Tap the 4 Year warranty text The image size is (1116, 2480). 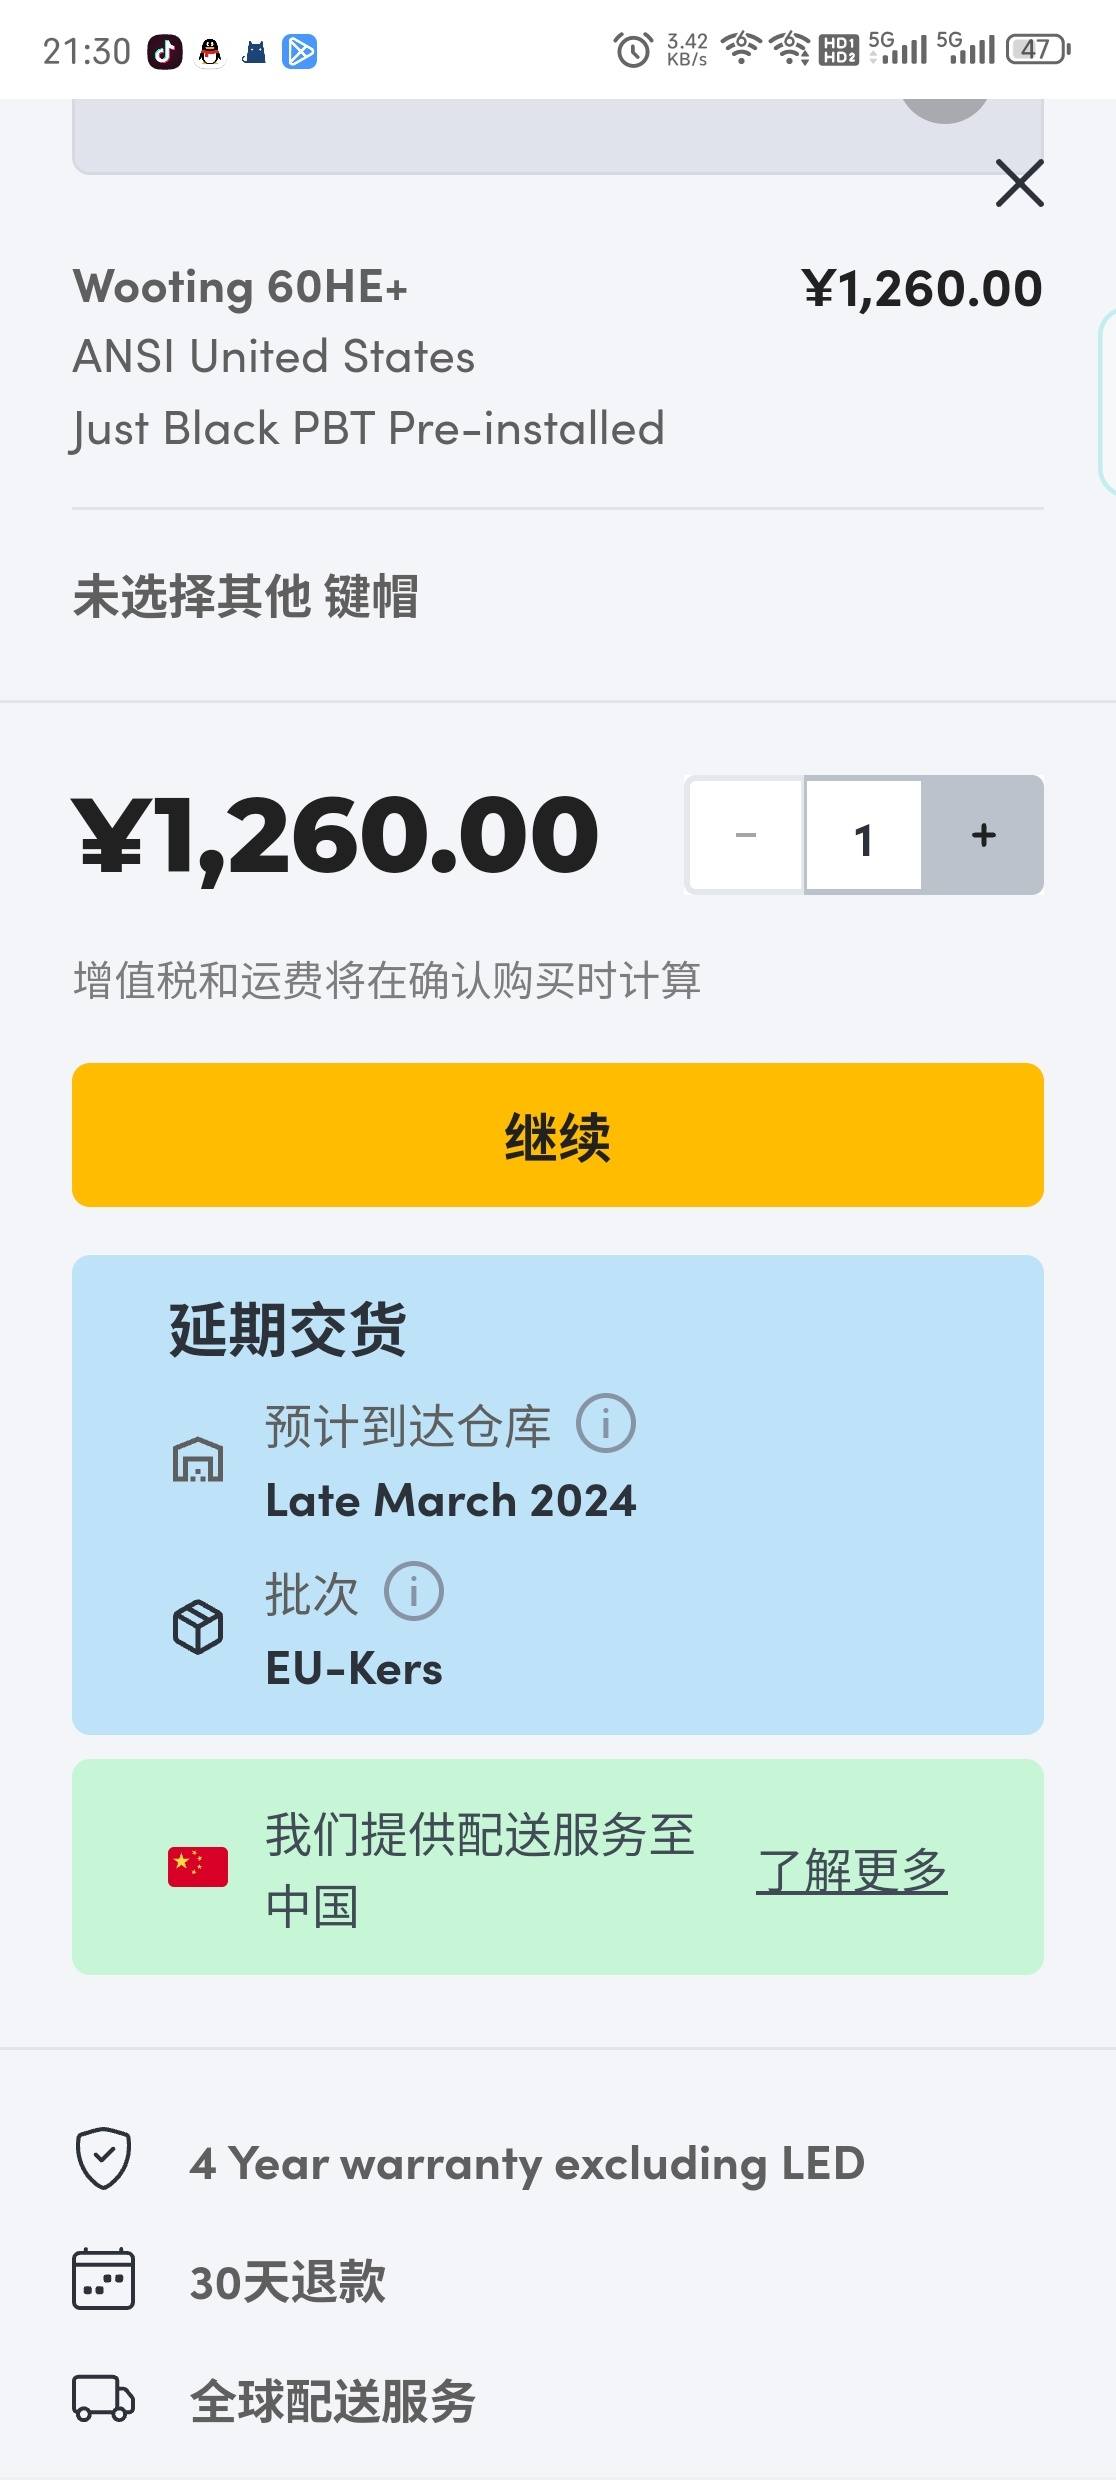[x=527, y=2163]
